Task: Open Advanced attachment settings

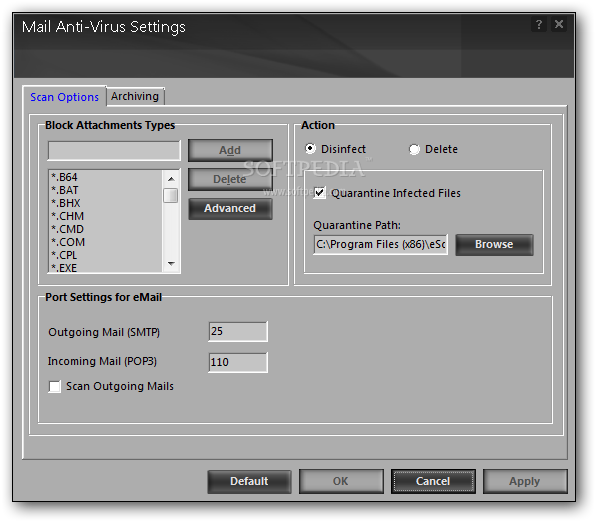Action: click(x=230, y=208)
